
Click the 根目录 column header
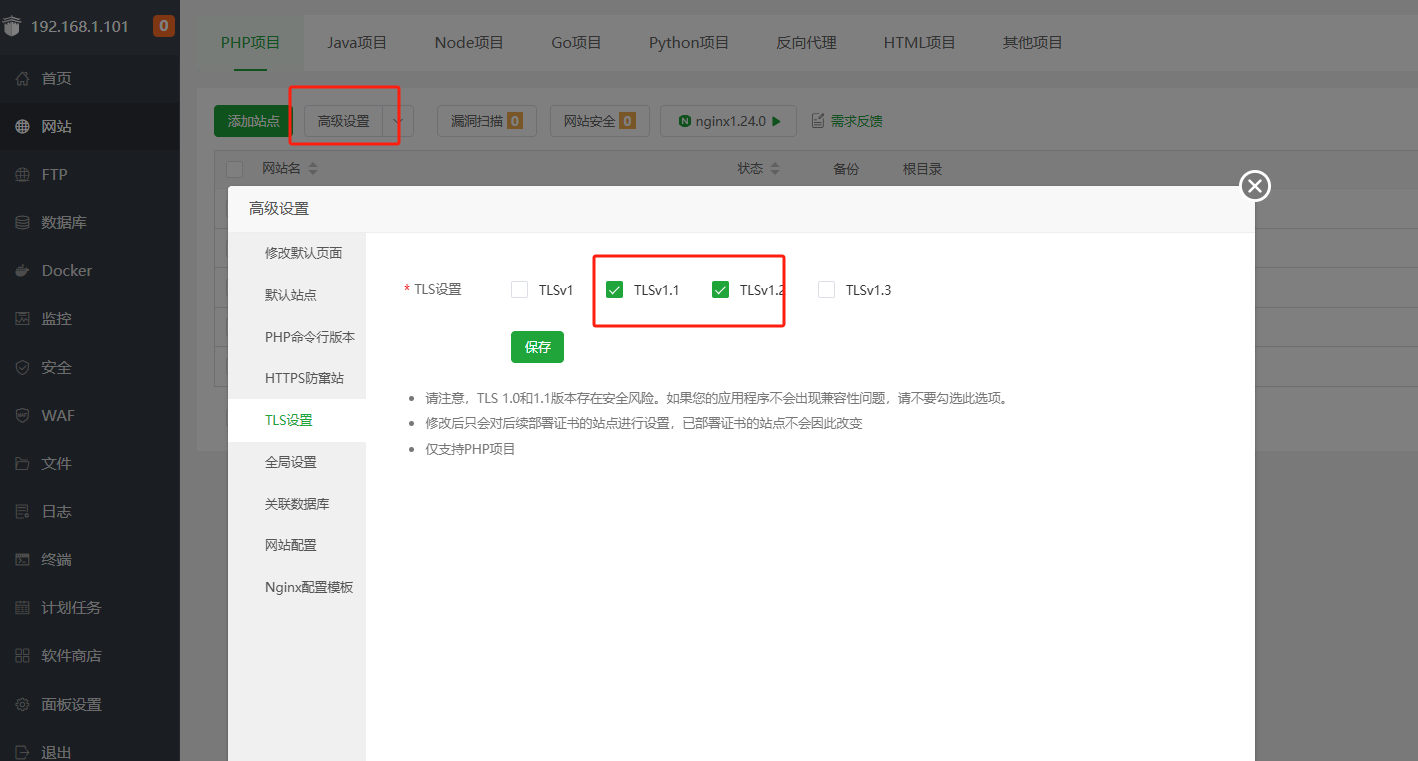point(923,169)
